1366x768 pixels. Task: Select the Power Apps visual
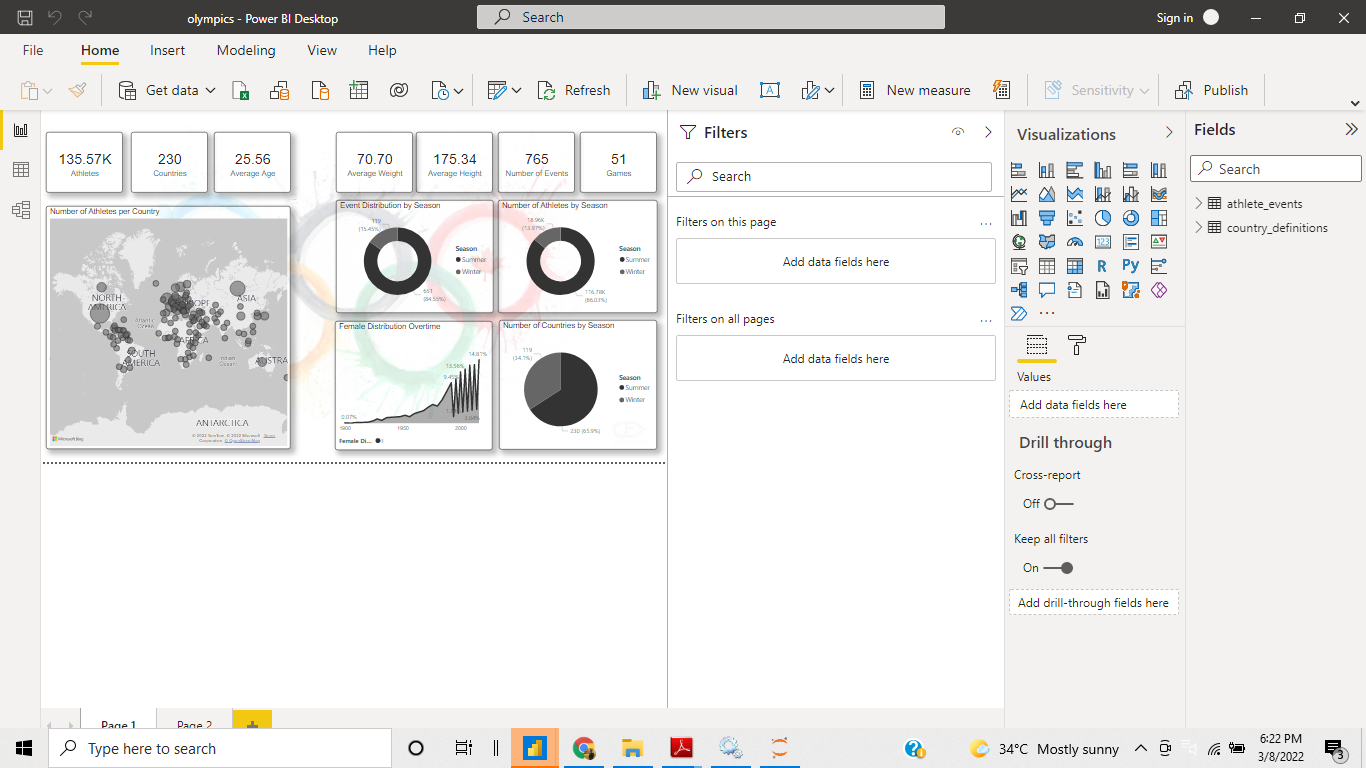click(1159, 290)
